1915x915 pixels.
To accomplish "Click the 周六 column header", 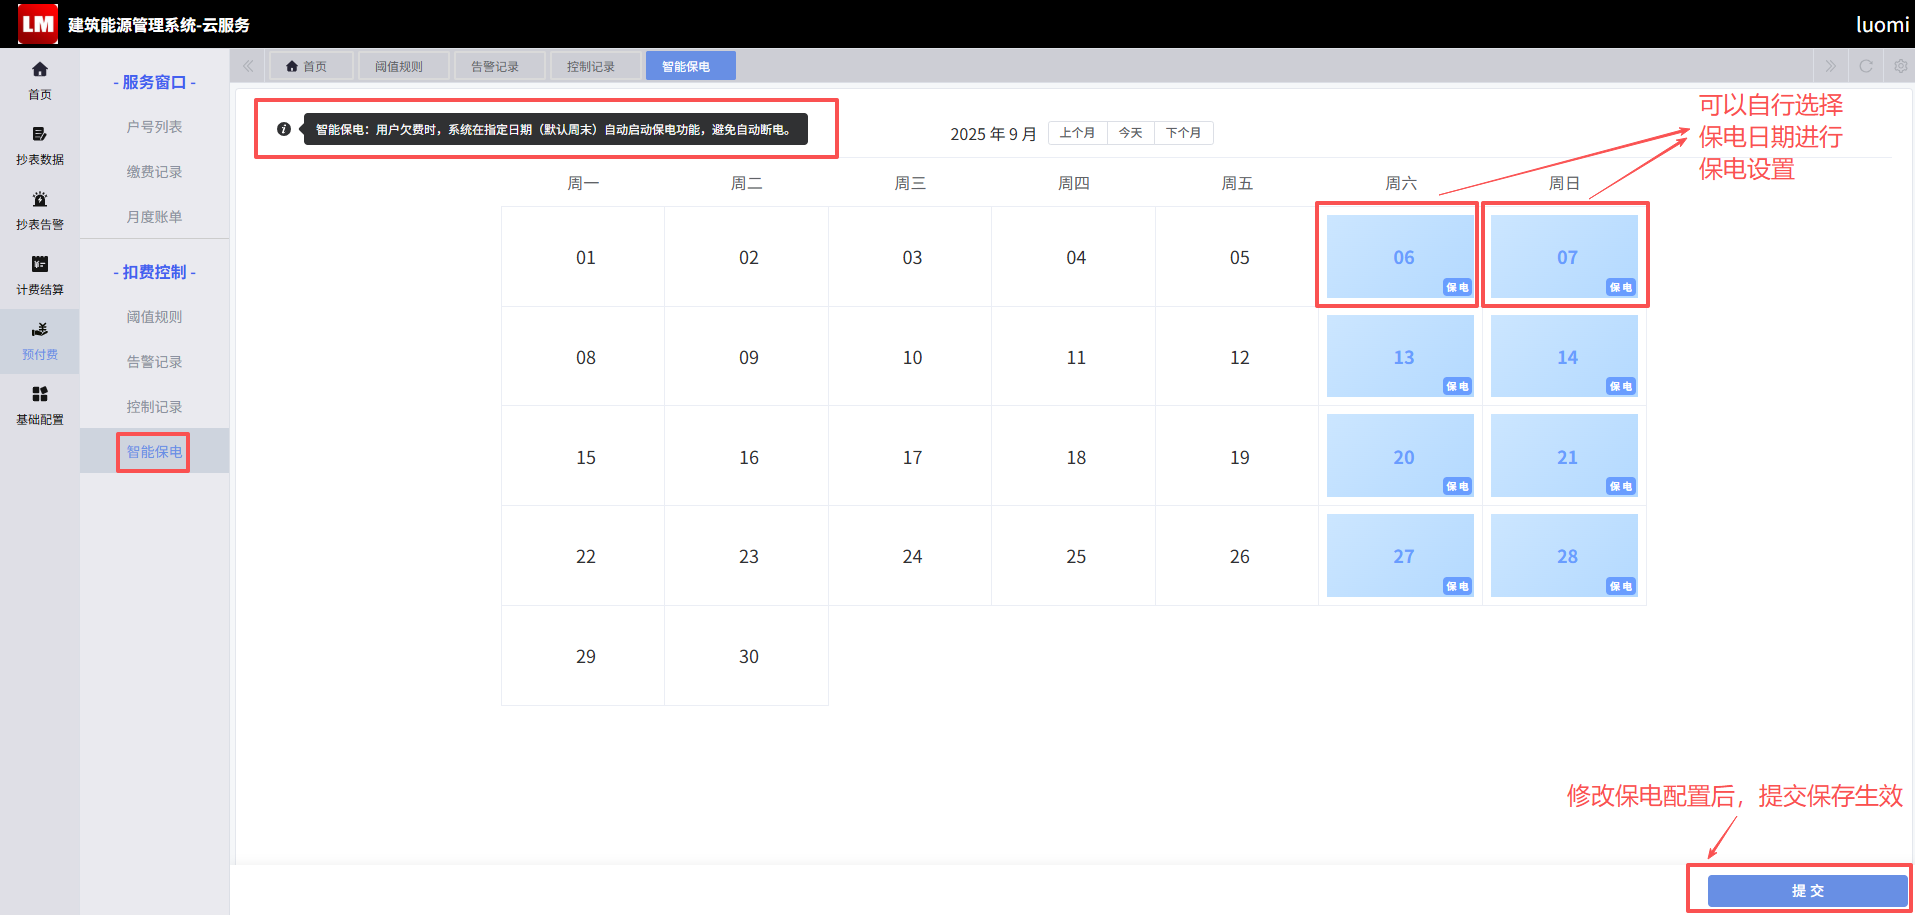I will 1400,183.
